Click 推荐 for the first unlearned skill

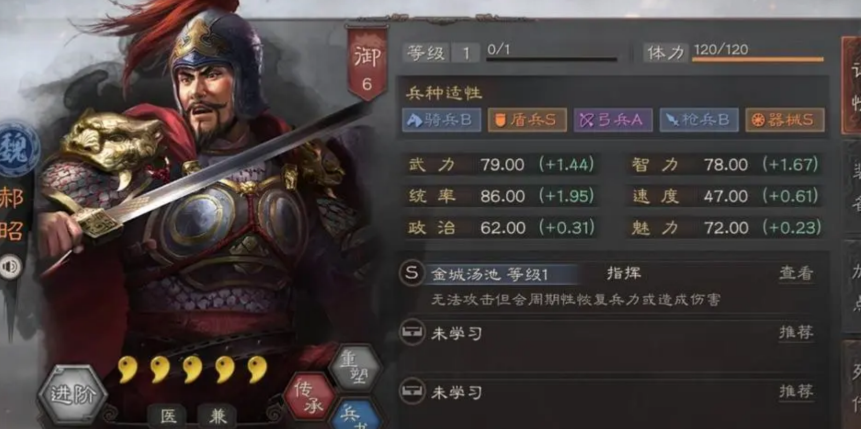pos(796,332)
